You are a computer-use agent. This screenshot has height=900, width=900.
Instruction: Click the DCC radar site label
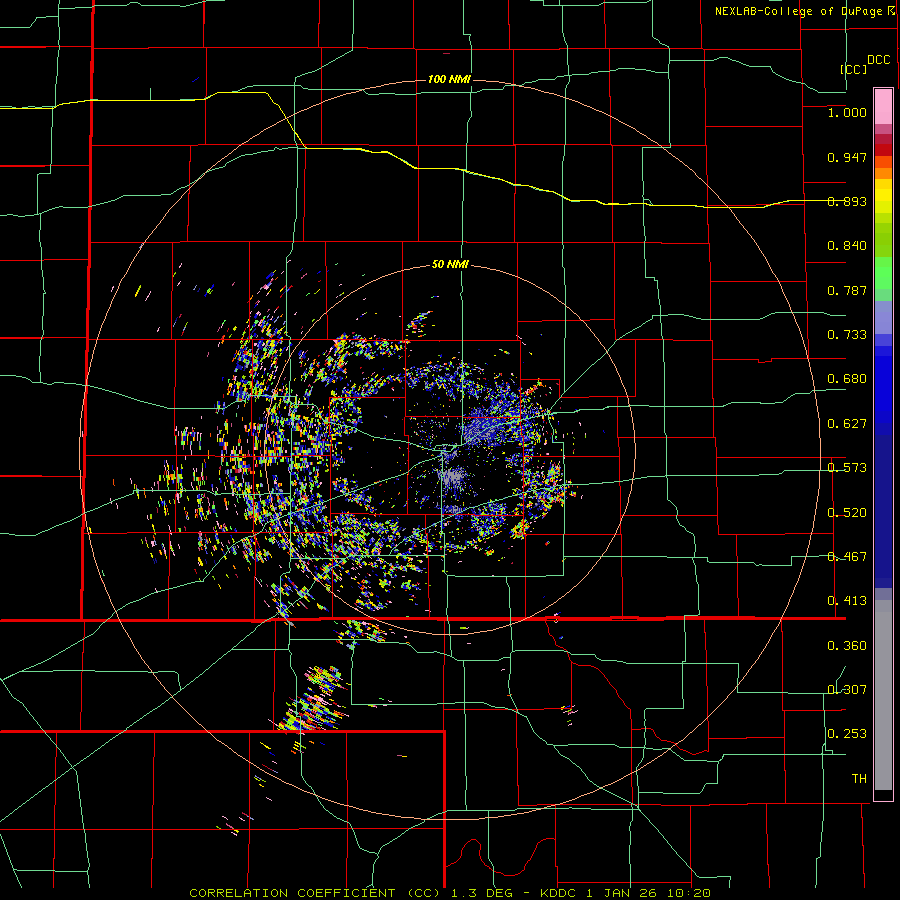[x=879, y=60]
